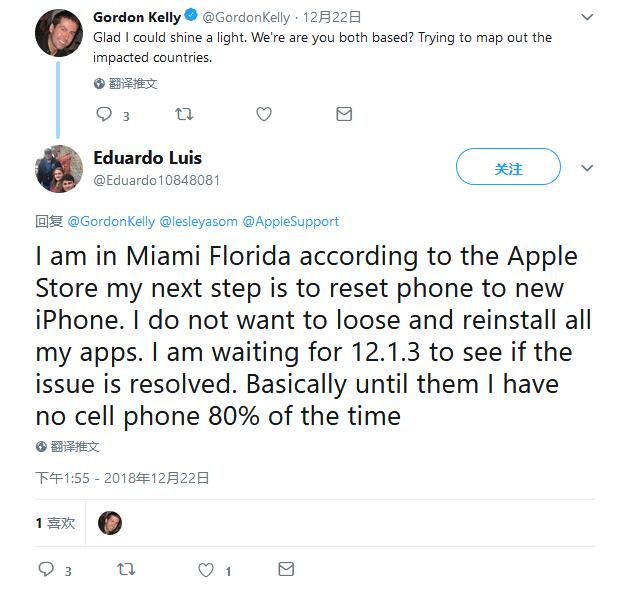The width and height of the screenshot is (634, 602).
Task: Follow Eduardo Luis with 关注 button
Action: pyautogui.click(x=508, y=169)
